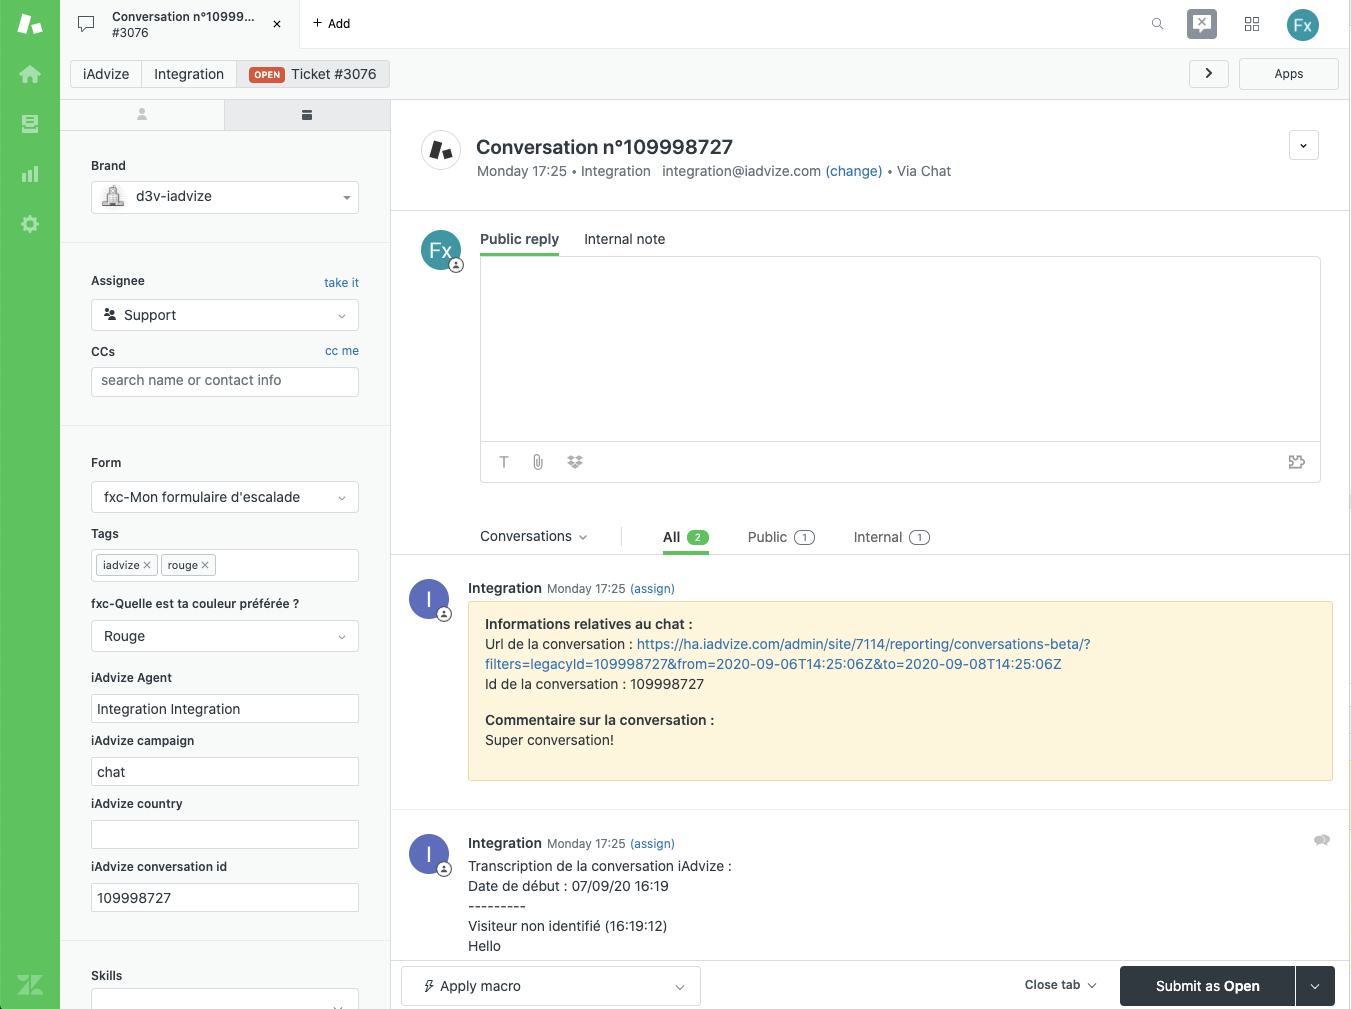1351x1009 pixels.
Task: Click the iAdvize campaign field
Action: [x=225, y=772]
